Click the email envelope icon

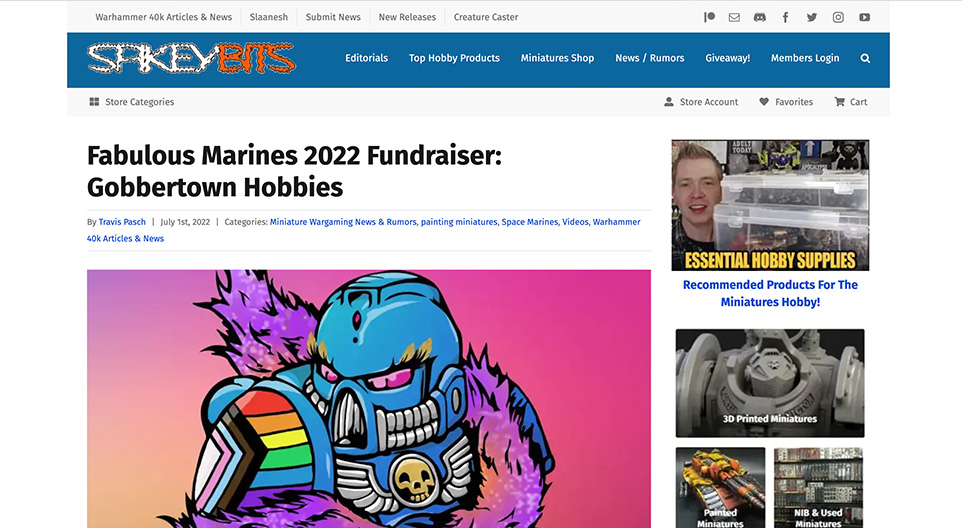pos(734,17)
